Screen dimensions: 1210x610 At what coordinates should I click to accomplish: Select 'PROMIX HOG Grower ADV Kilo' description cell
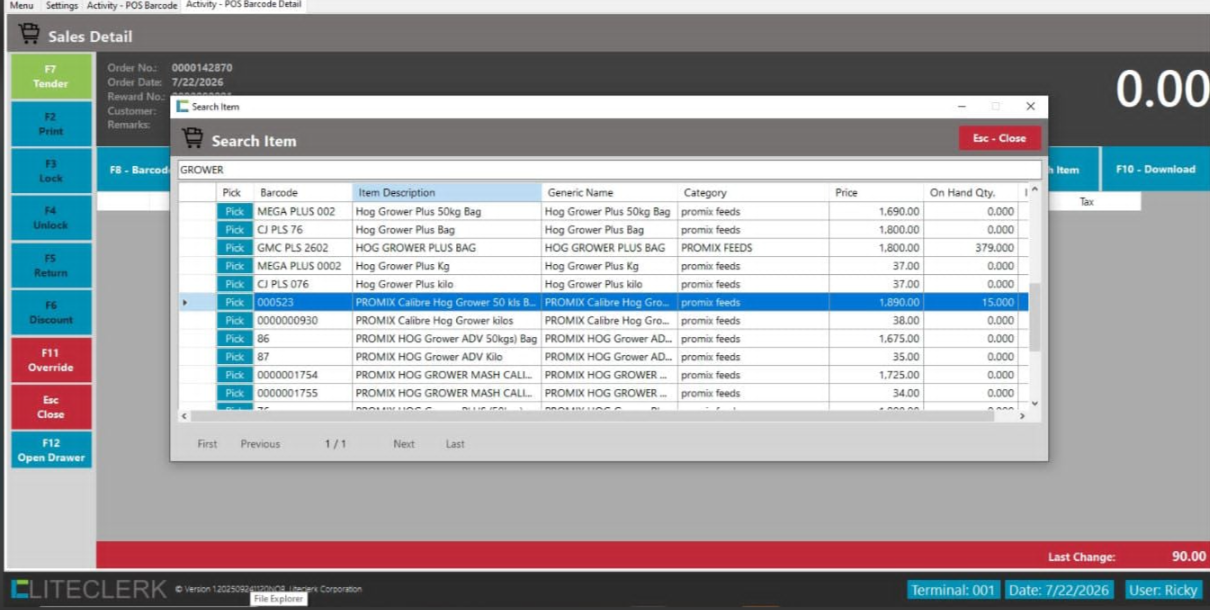click(x=446, y=356)
